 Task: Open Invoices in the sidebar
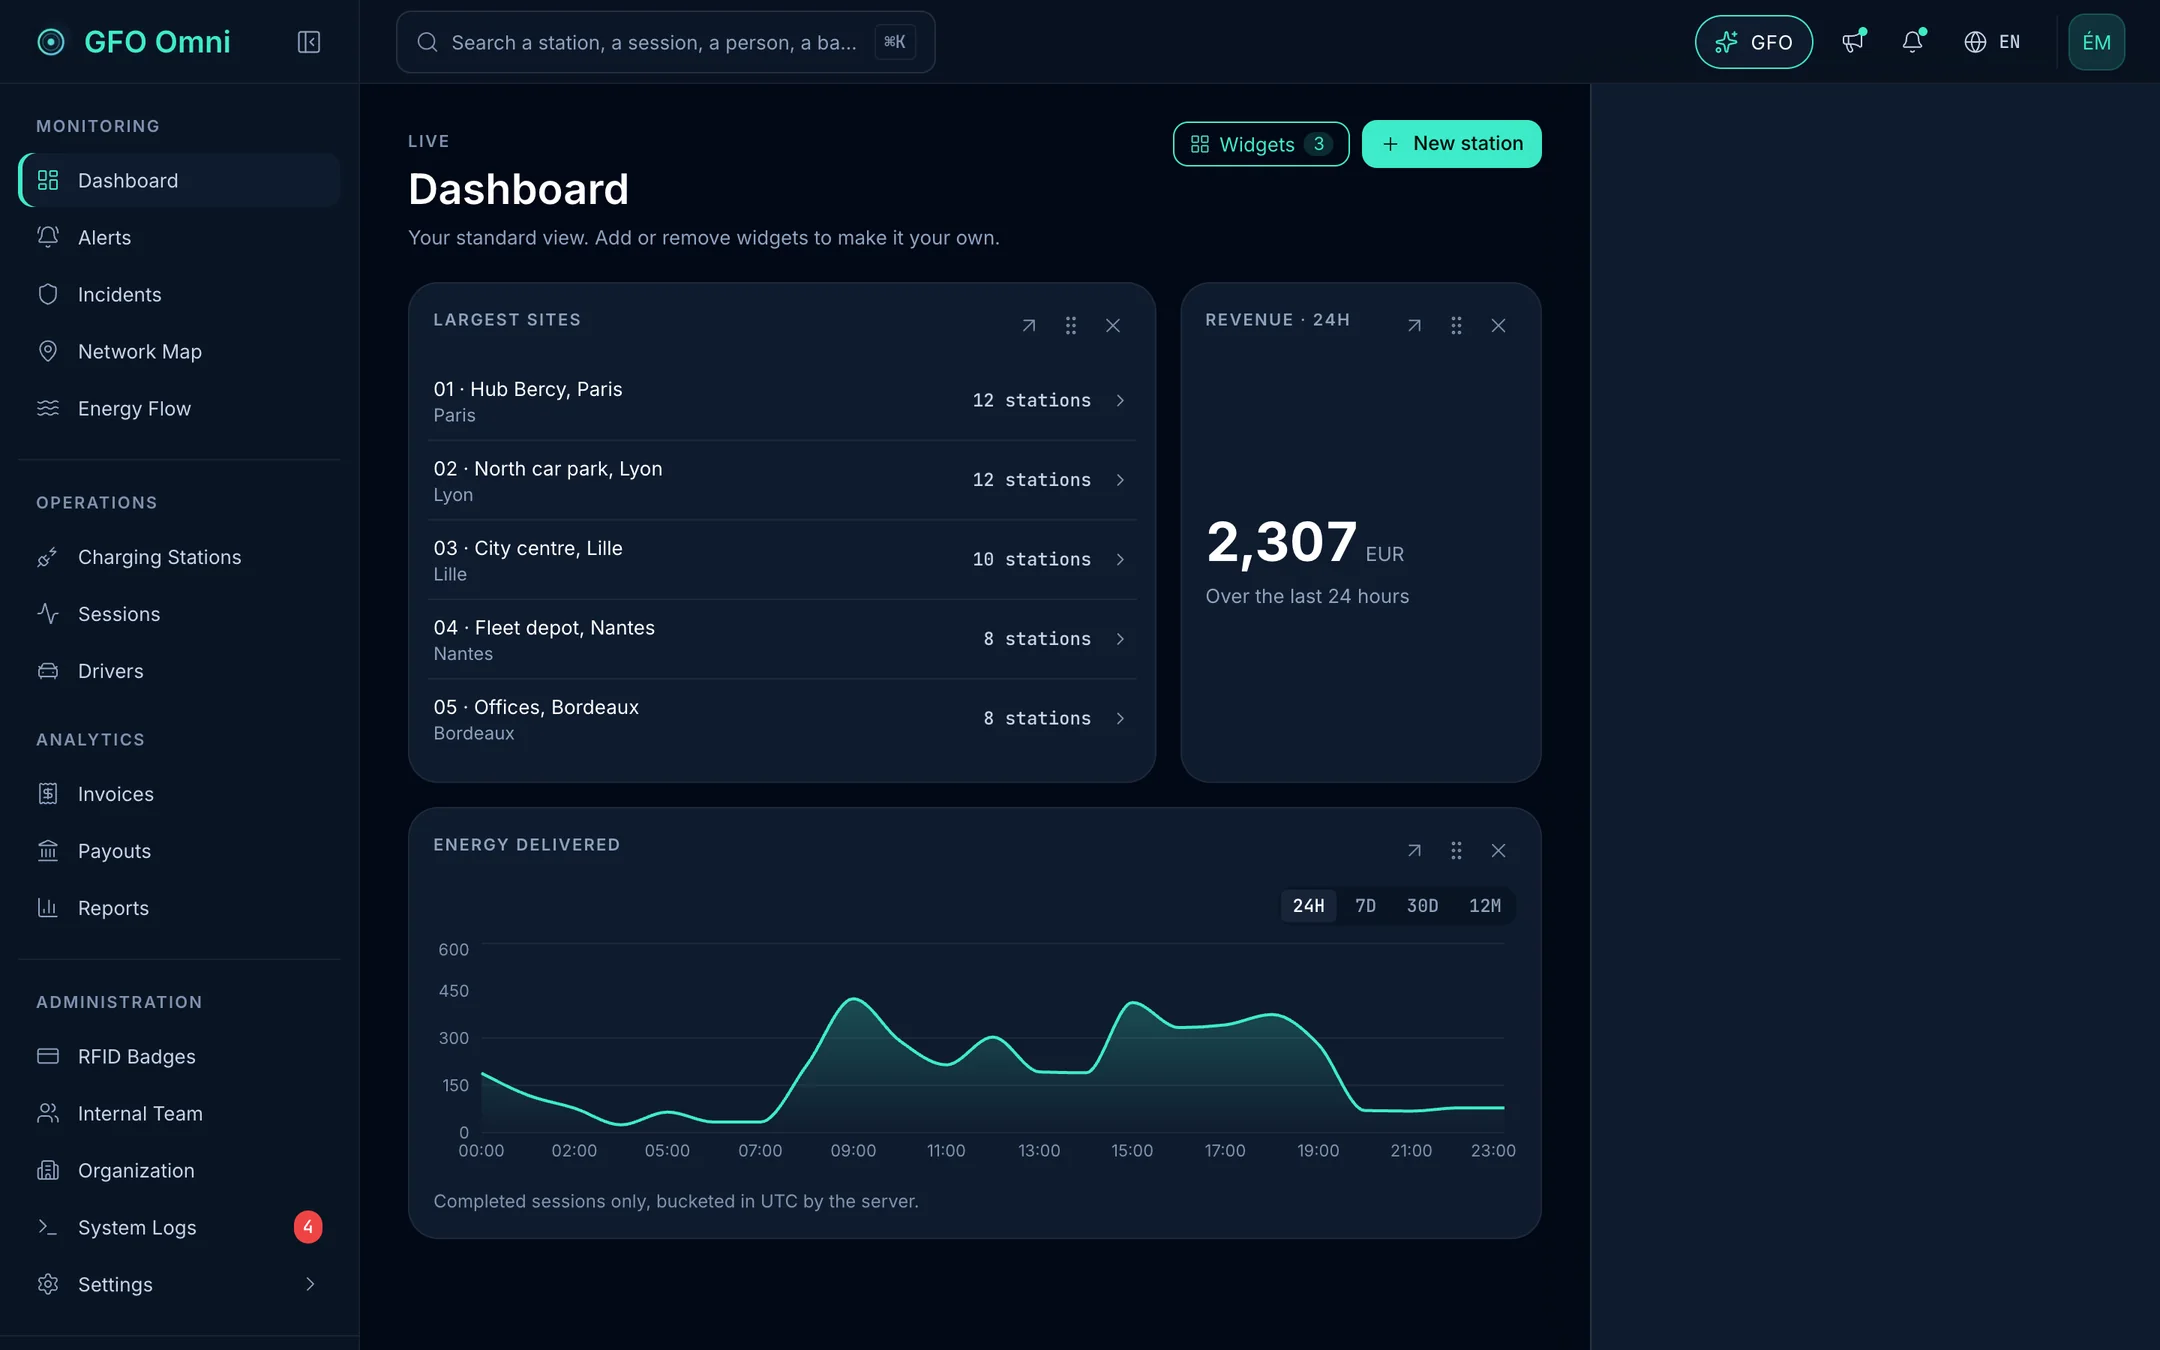[180, 794]
